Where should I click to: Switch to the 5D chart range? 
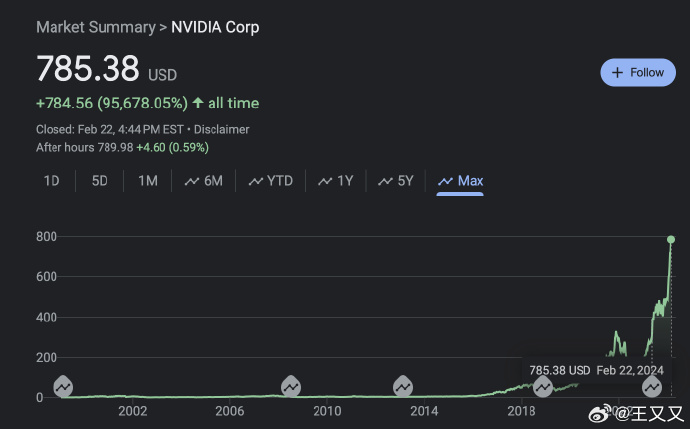tap(99, 181)
